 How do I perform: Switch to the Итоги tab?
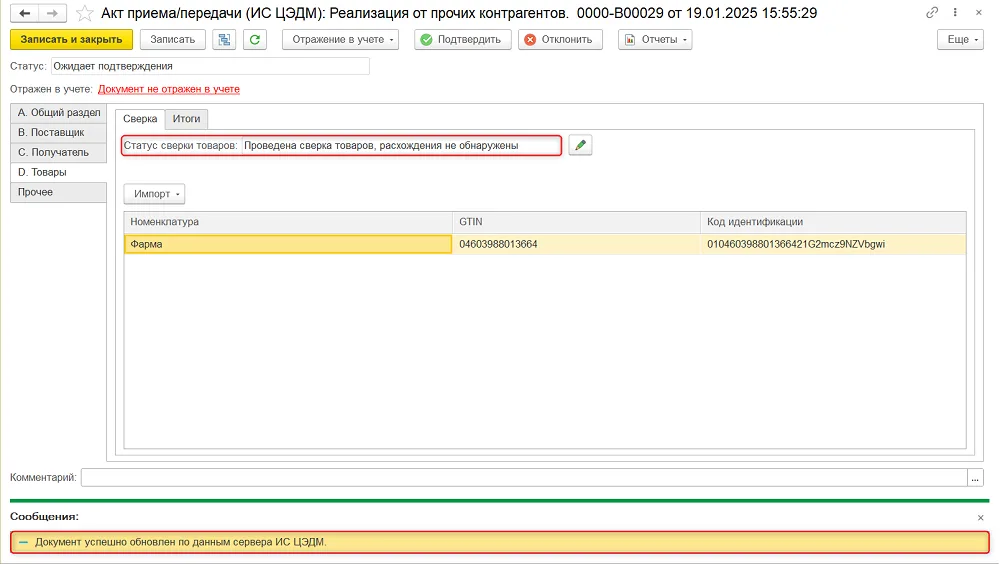pos(186,119)
